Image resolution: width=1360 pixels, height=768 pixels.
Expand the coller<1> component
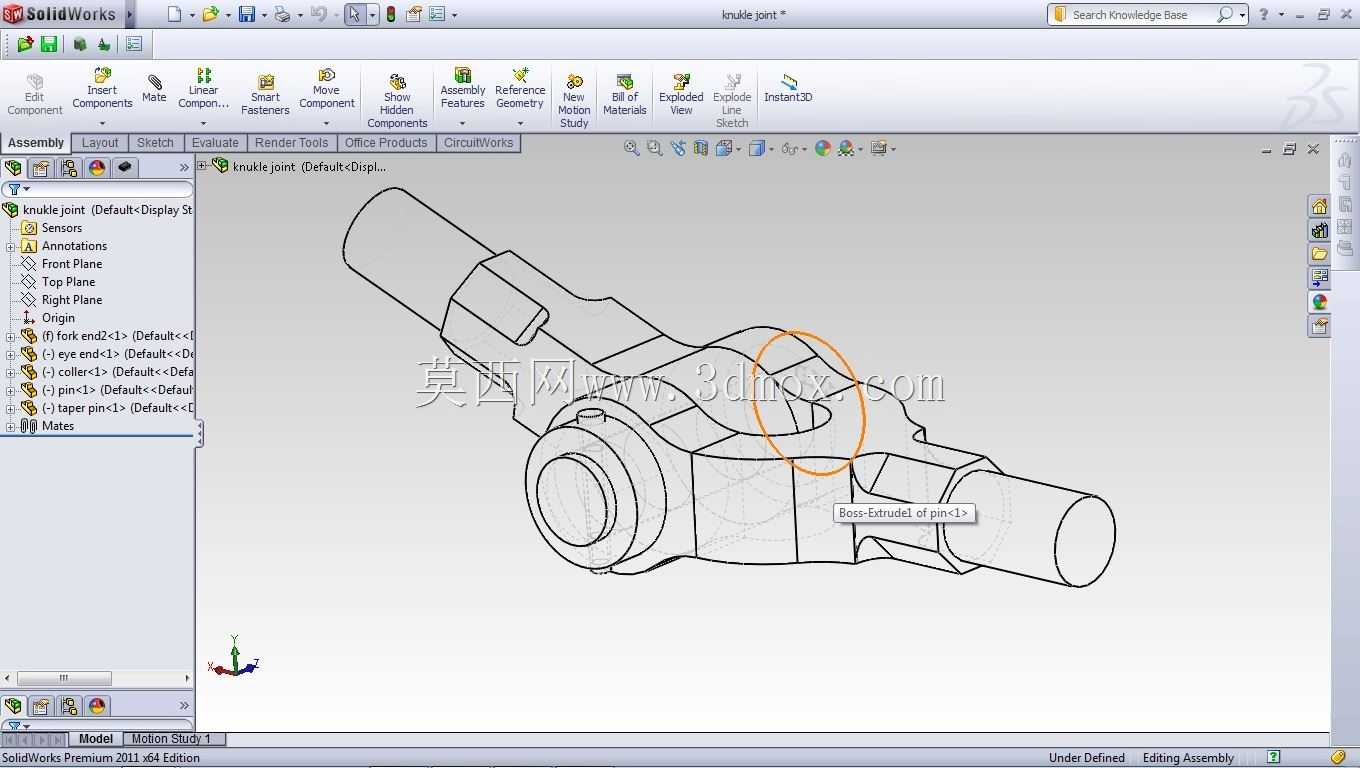[11, 372]
